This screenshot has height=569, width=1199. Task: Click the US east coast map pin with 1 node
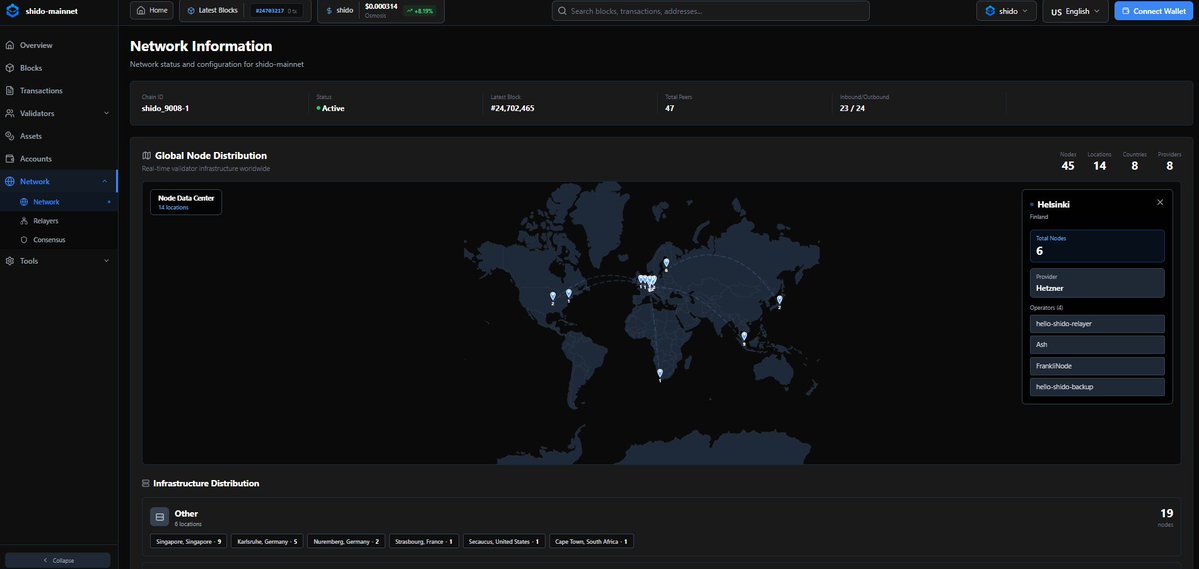coord(568,294)
